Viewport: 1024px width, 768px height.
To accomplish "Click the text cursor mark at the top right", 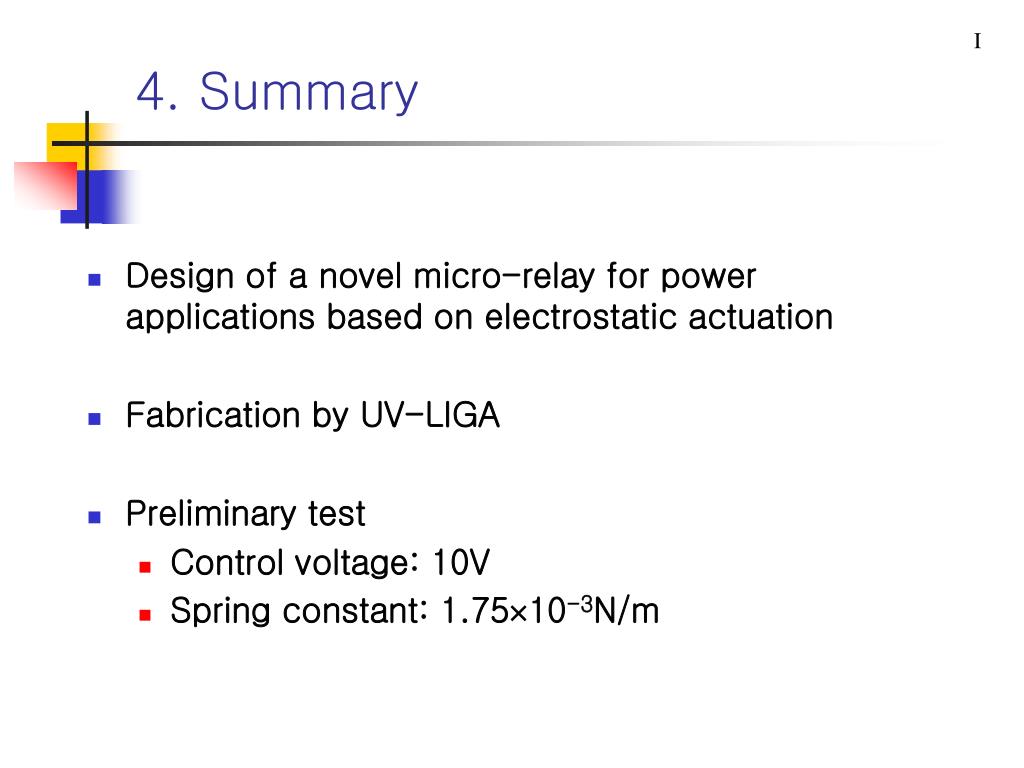I will point(978,41).
